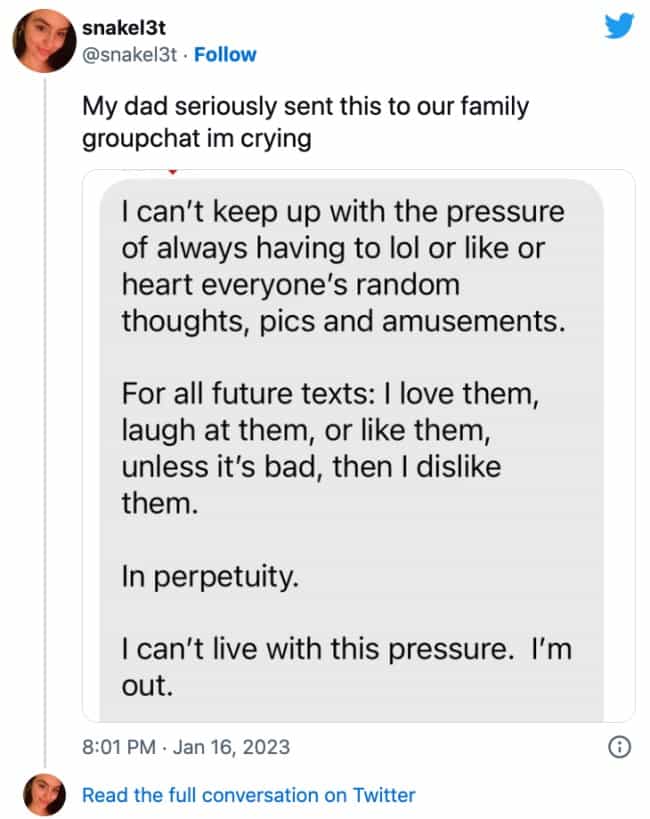Image resolution: width=650 pixels, height=819 pixels.
Task: Click the @snakel3t handle
Action: pyautogui.click(x=129, y=54)
